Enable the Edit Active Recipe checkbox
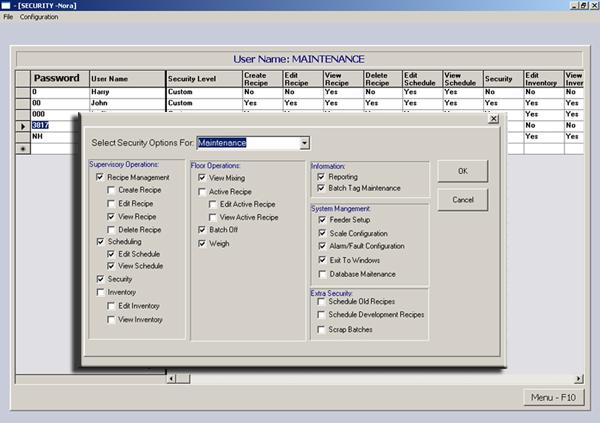 [213, 204]
